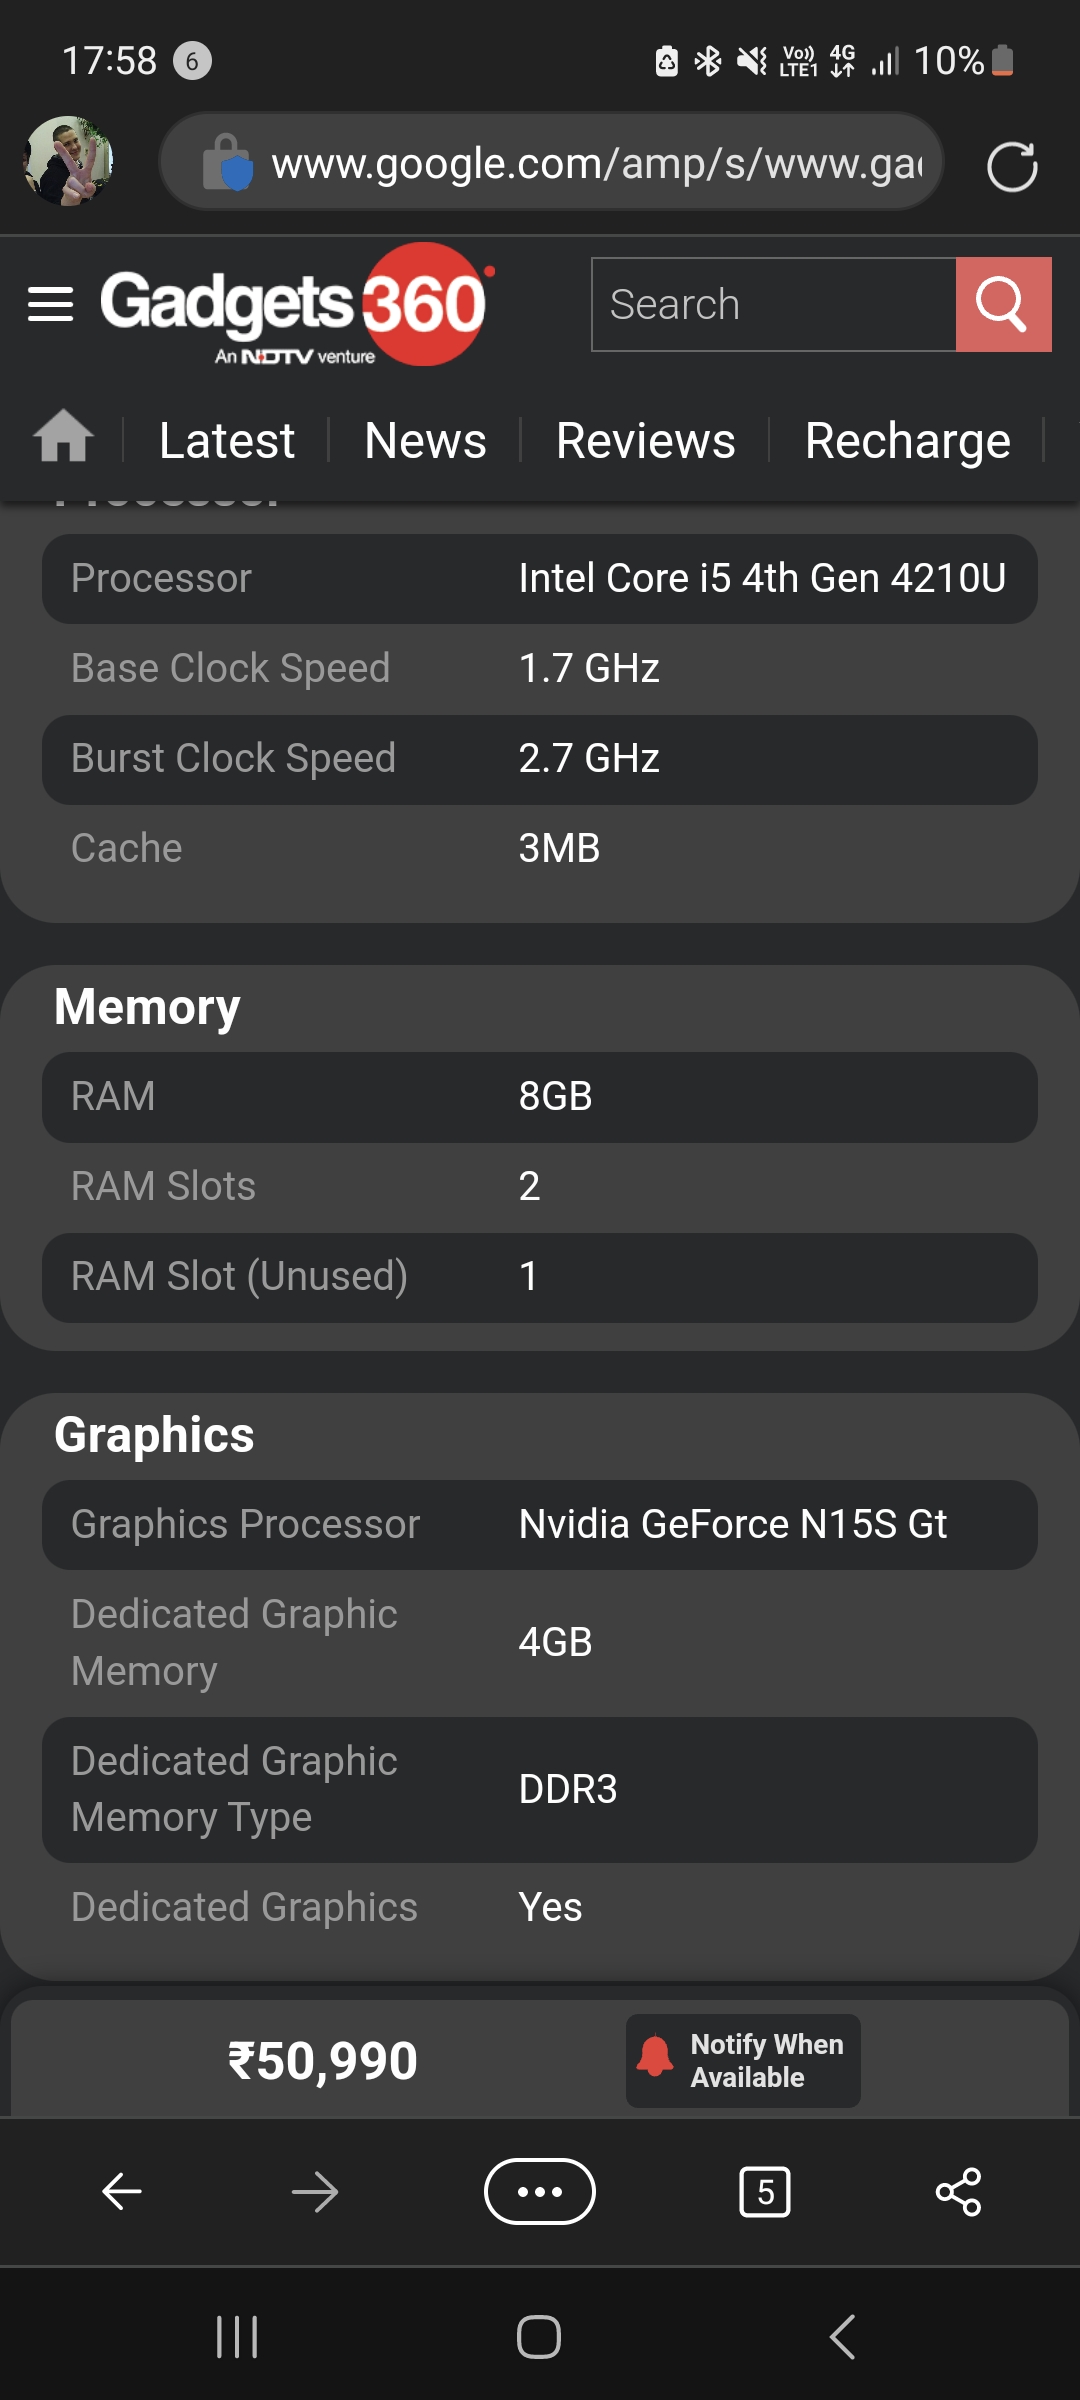Screen dimensions: 1080x2400
Task: Open the News tab
Action: pos(425,441)
